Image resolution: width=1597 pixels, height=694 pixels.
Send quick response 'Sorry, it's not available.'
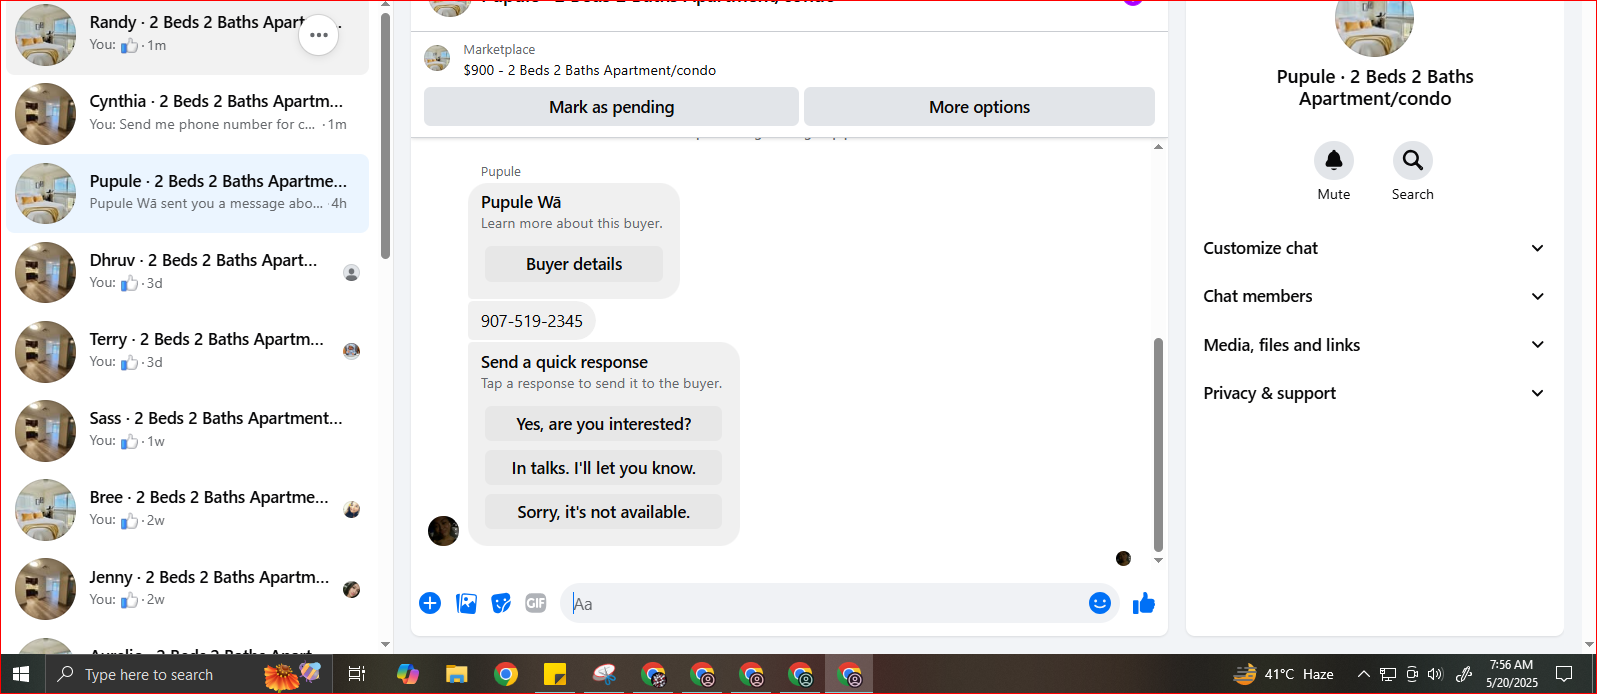[x=603, y=512]
